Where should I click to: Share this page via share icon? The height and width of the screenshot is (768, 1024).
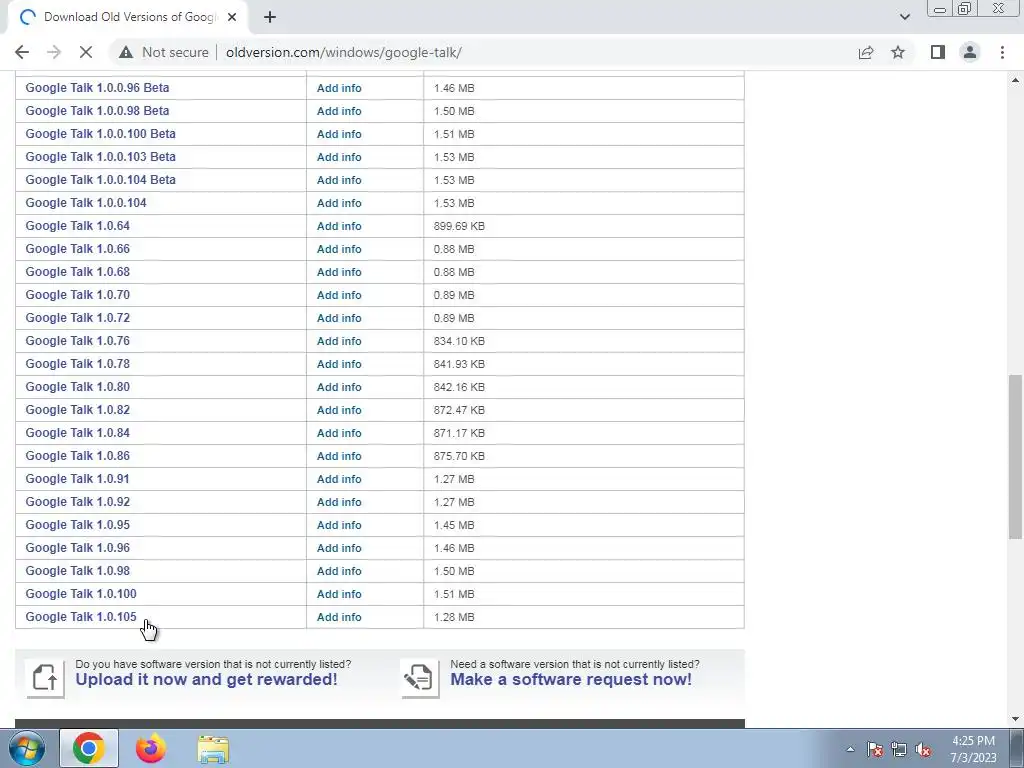coord(866,52)
